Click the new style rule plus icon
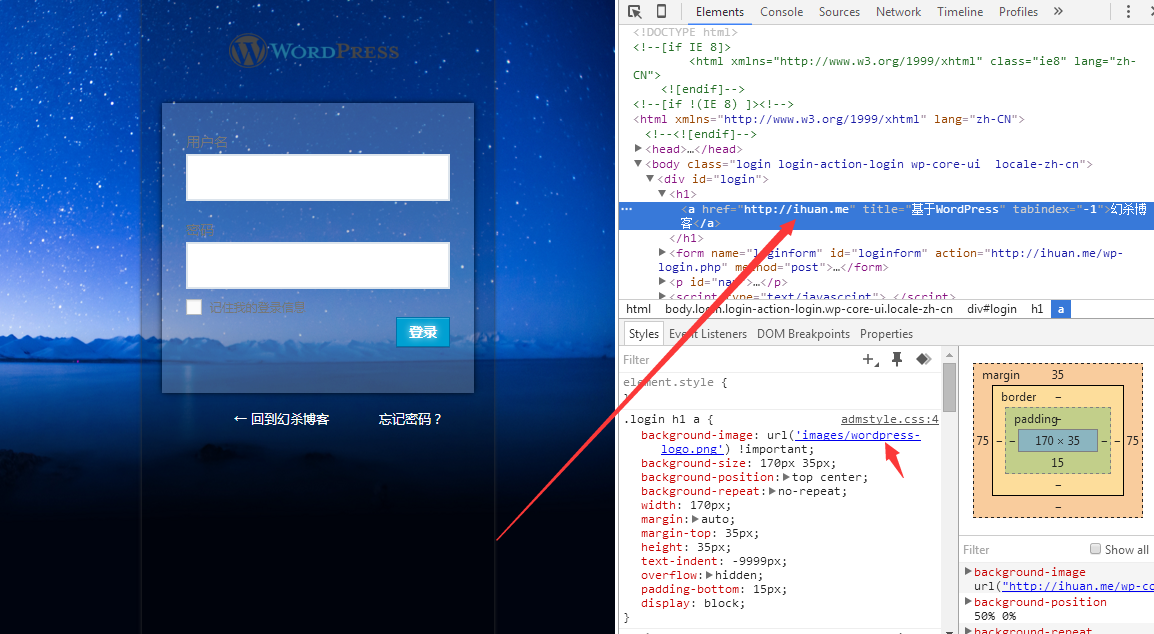Viewport: 1154px width, 634px height. coord(869,359)
